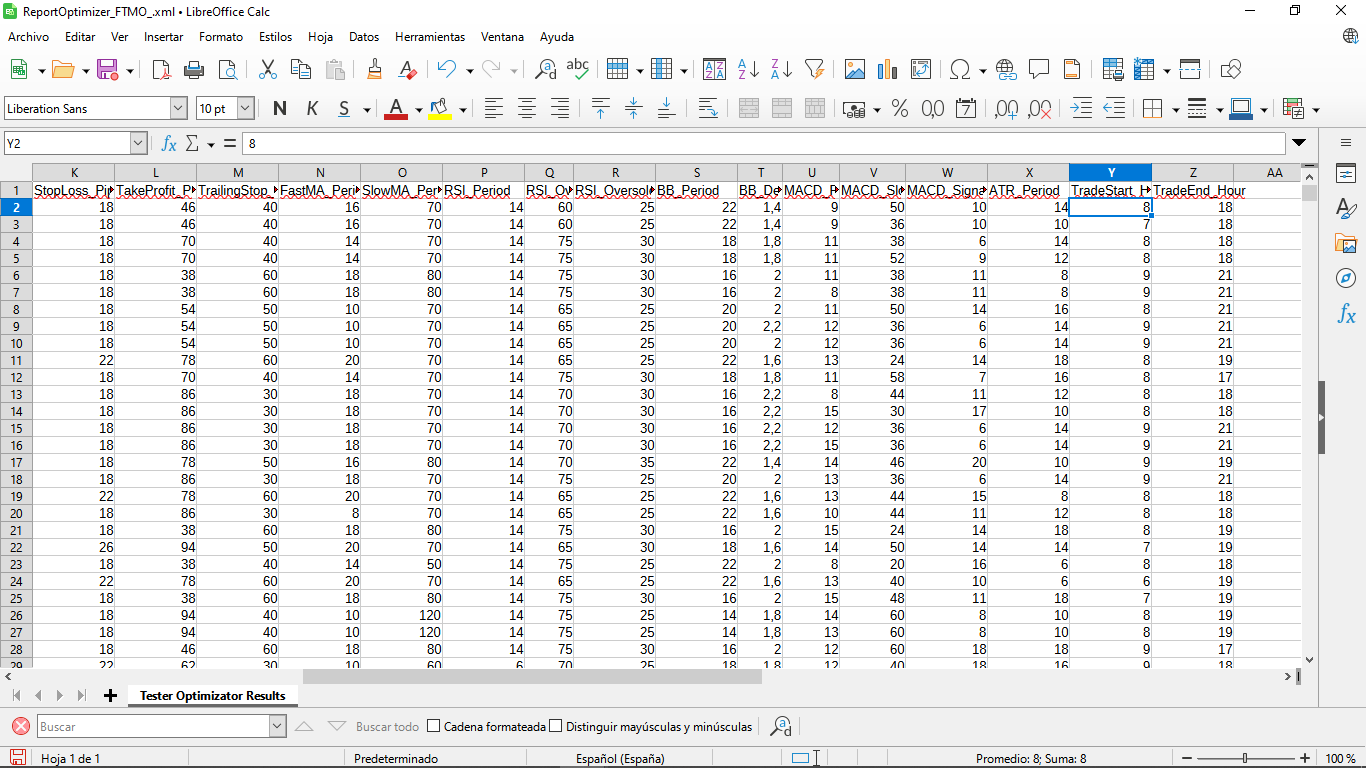
Task: Insert a chart using chart icon
Action: (887, 69)
